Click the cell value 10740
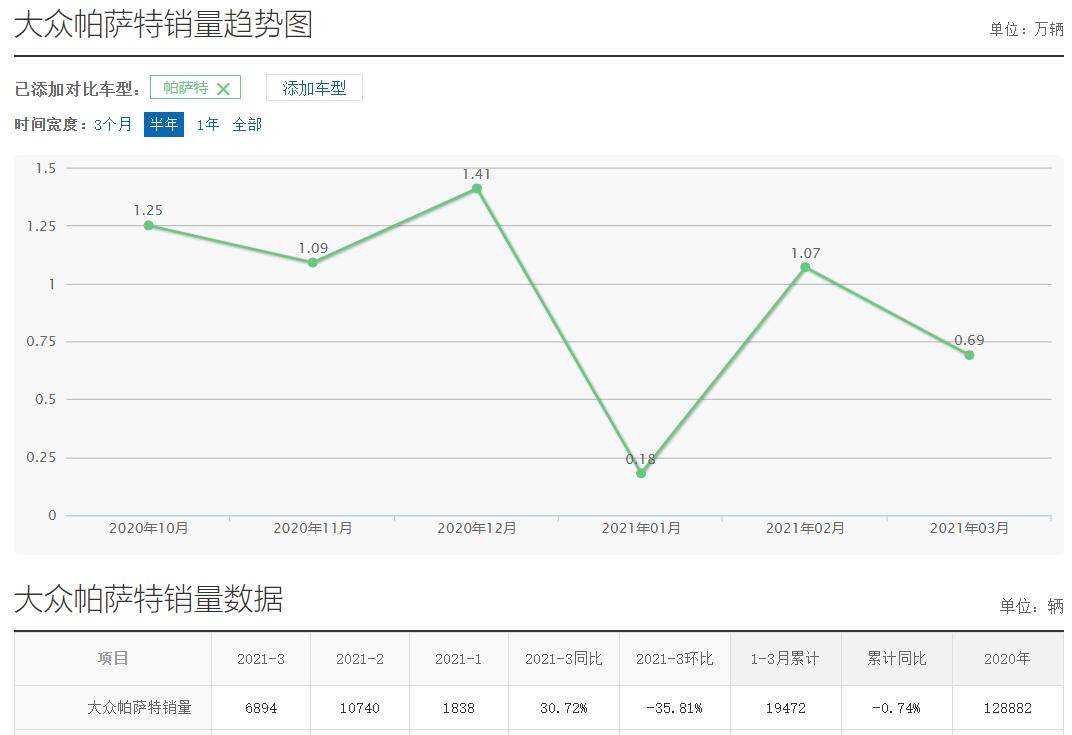 pyautogui.click(x=360, y=708)
